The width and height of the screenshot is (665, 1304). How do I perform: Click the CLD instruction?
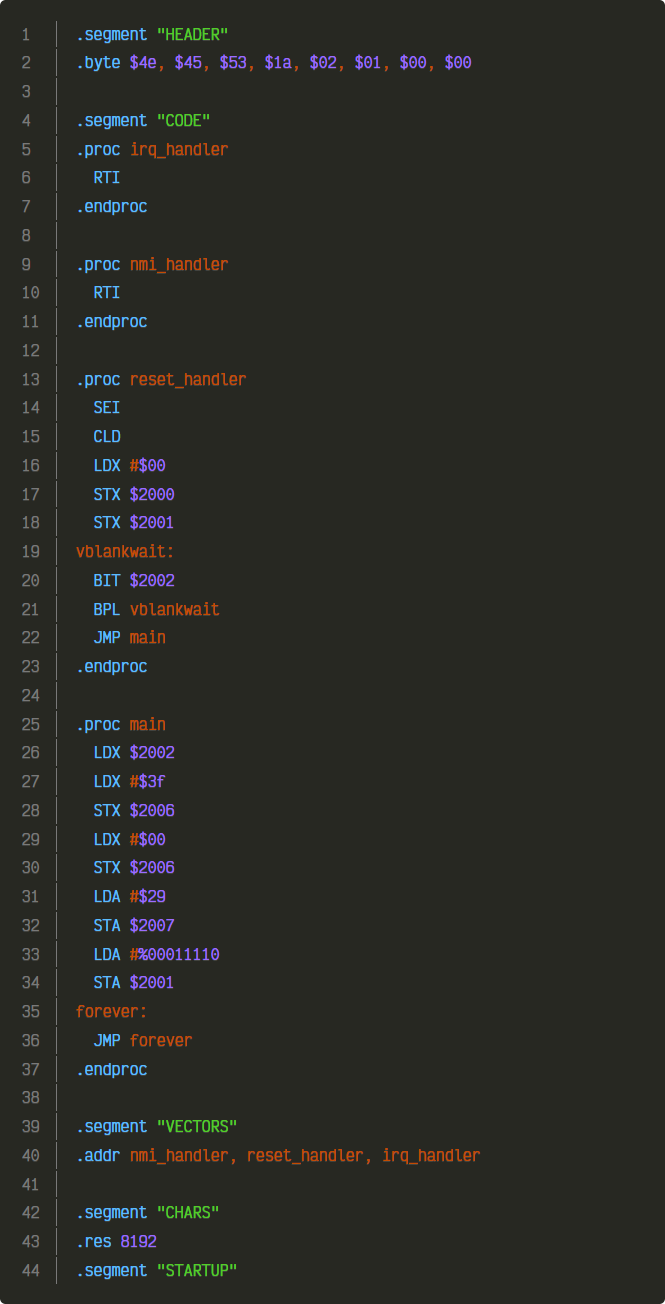(106, 437)
